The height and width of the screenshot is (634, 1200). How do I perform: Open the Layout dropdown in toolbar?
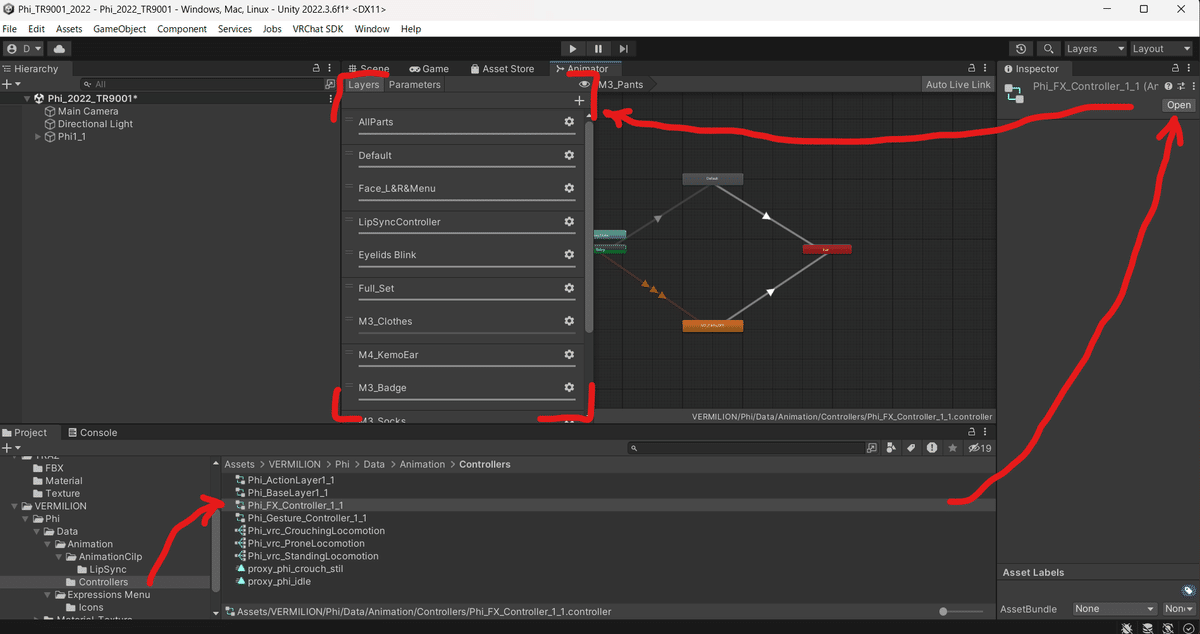[1160, 48]
